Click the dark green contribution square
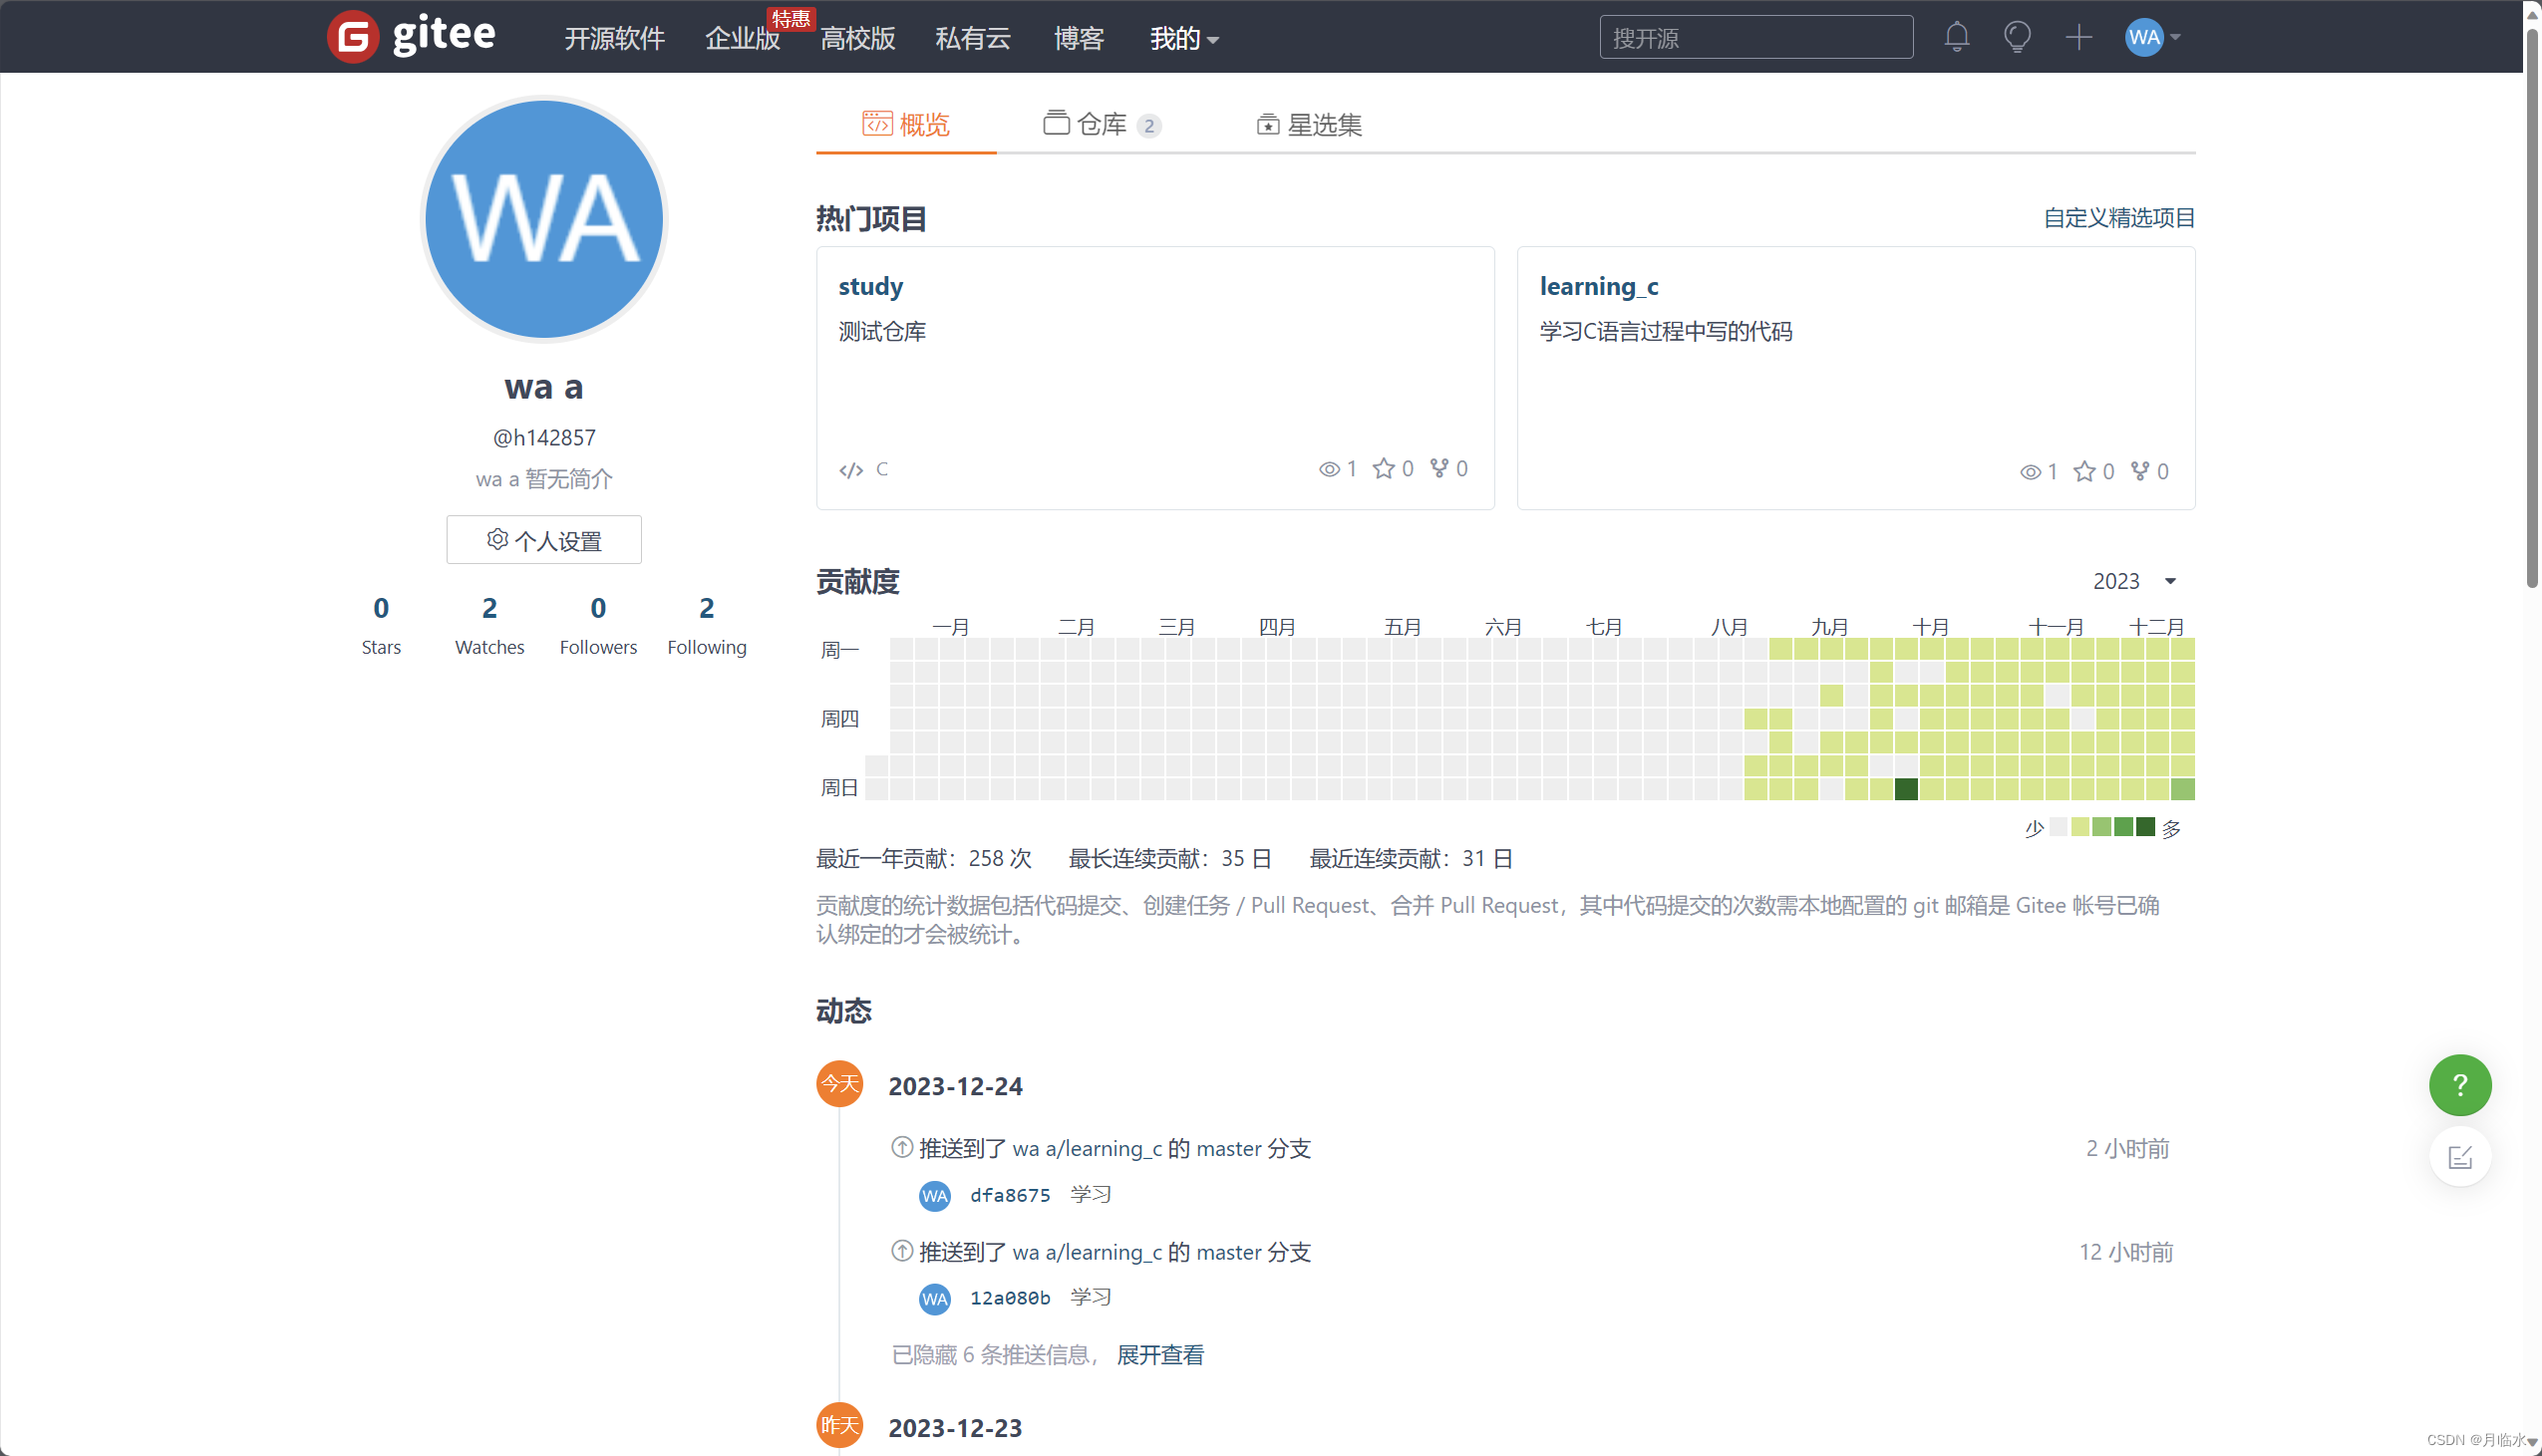Viewport: 2542px width, 1456px height. (x=1906, y=789)
